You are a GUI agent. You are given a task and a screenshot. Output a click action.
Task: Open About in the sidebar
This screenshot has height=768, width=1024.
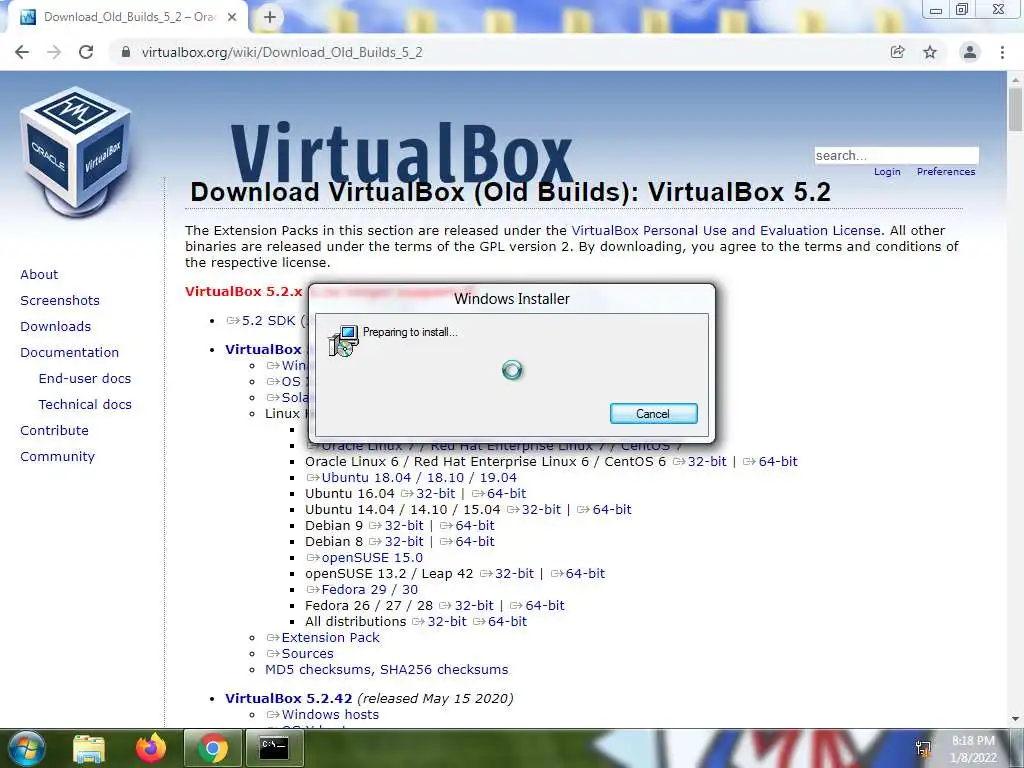(39, 274)
